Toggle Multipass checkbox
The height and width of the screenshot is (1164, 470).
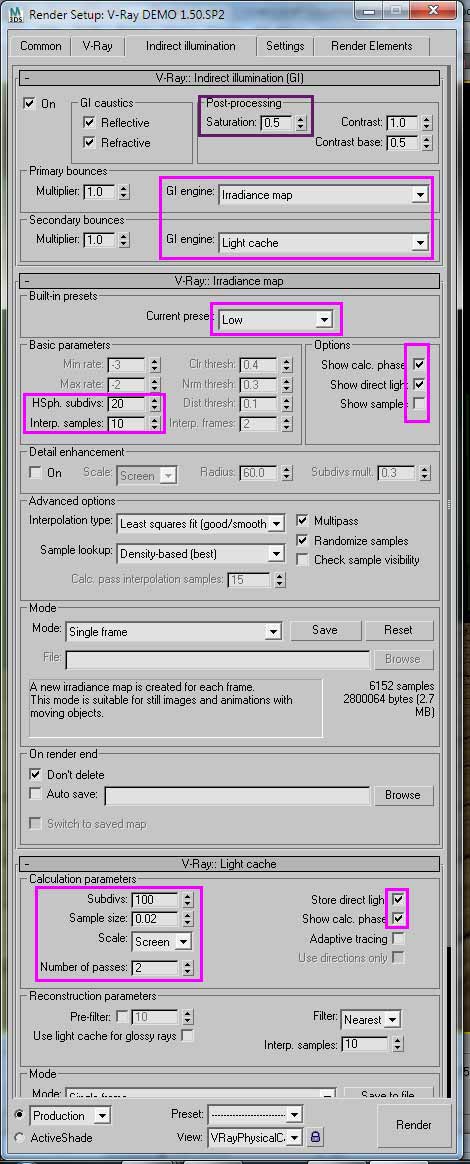tap(302, 521)
